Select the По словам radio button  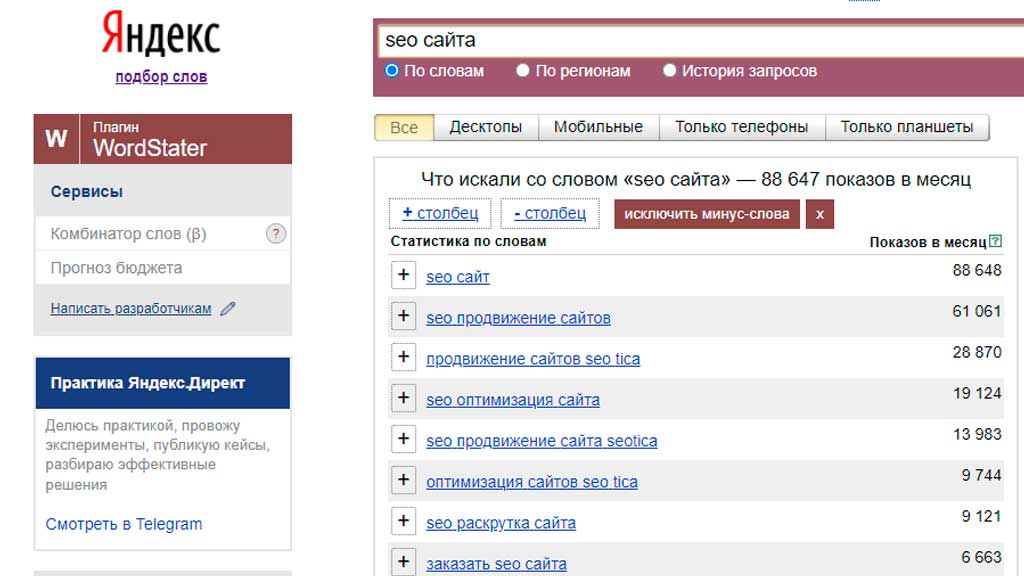(391, 70)
